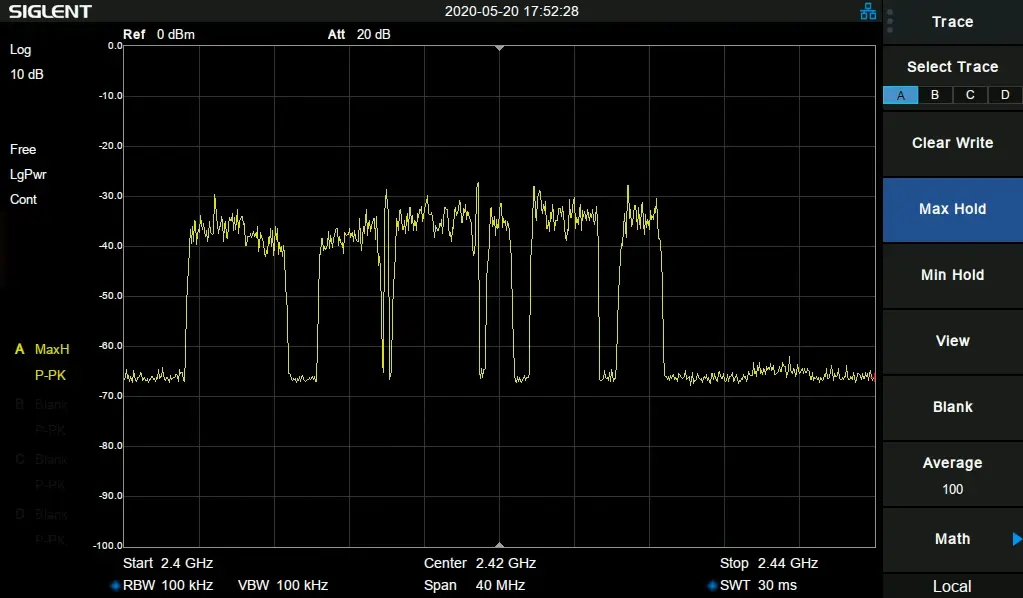
Task: Click the network connection status icon
Action: coord(868,12)
